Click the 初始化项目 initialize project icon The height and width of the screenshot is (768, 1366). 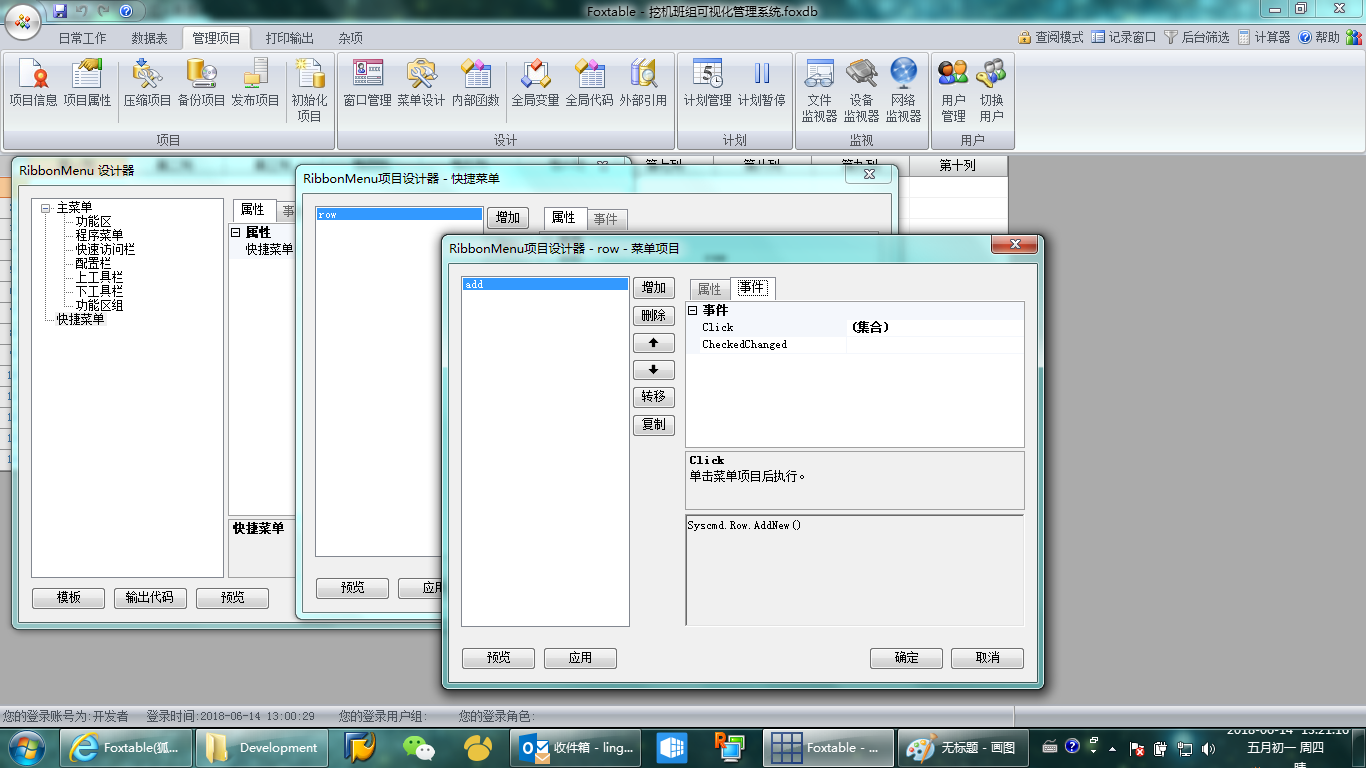coord(309,90)
